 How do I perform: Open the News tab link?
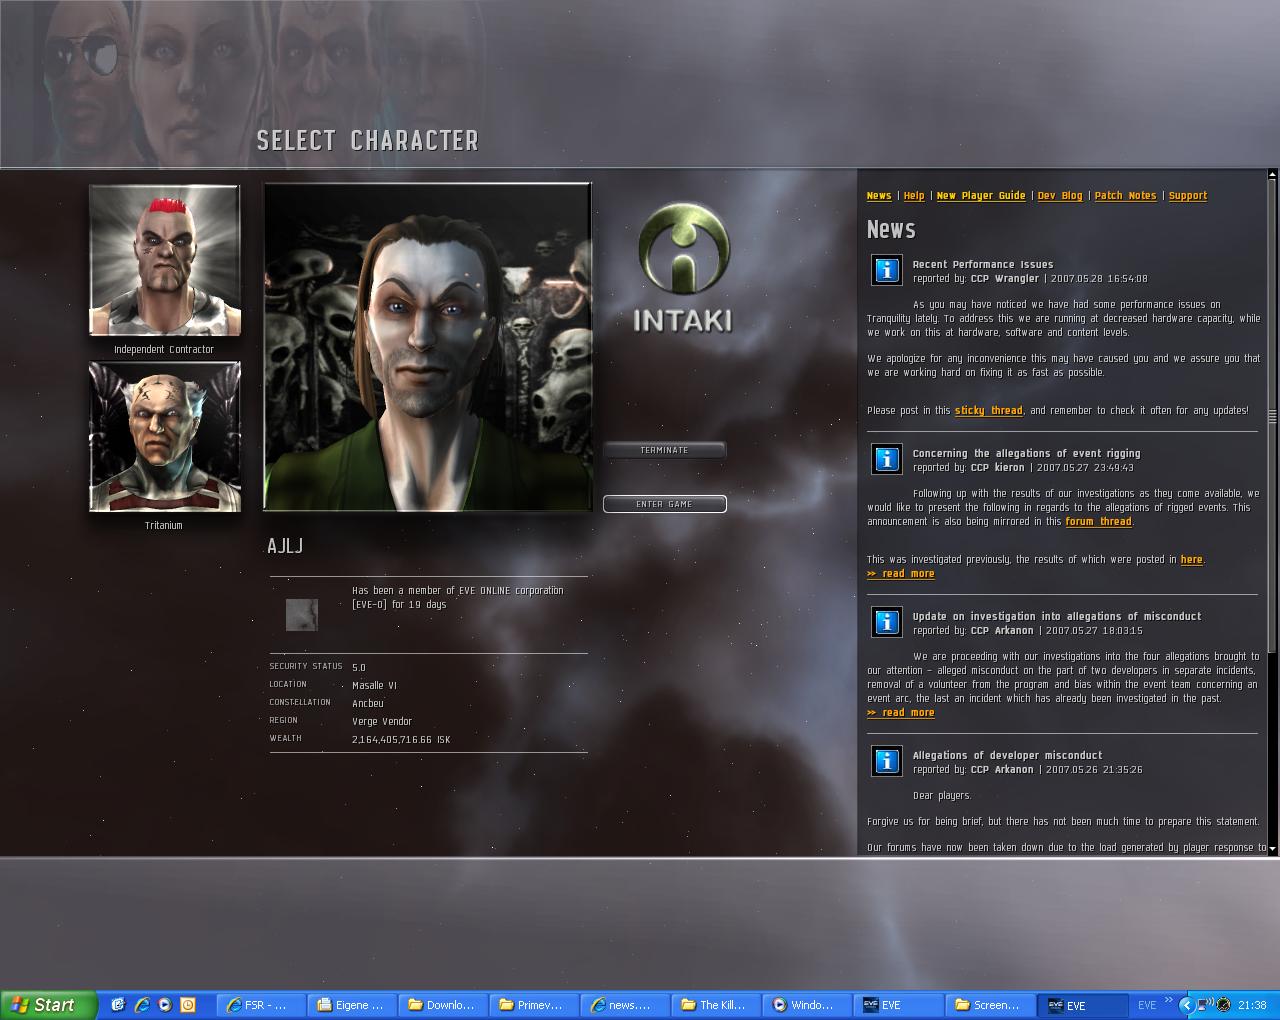879,196
